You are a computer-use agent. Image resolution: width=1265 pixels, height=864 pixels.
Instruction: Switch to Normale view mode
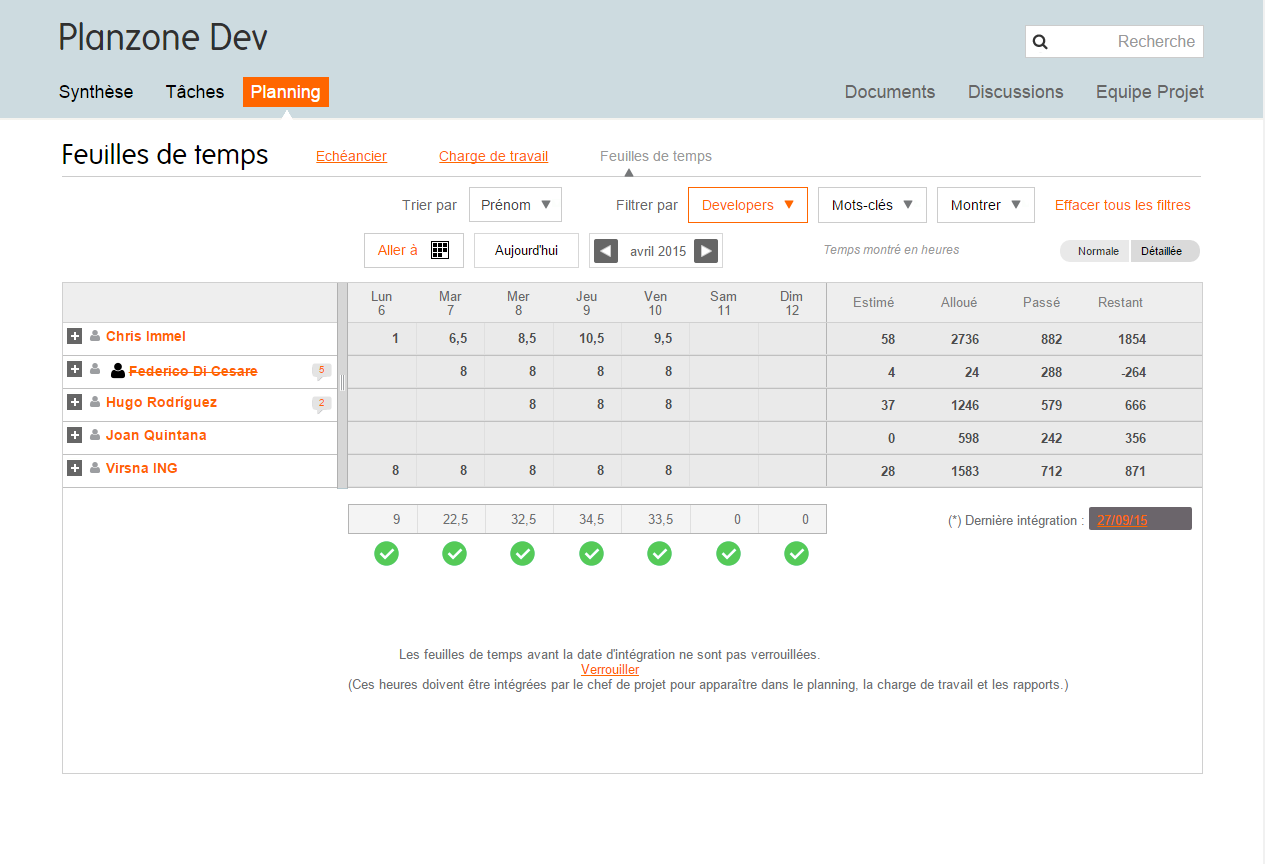pos(1097,251)
